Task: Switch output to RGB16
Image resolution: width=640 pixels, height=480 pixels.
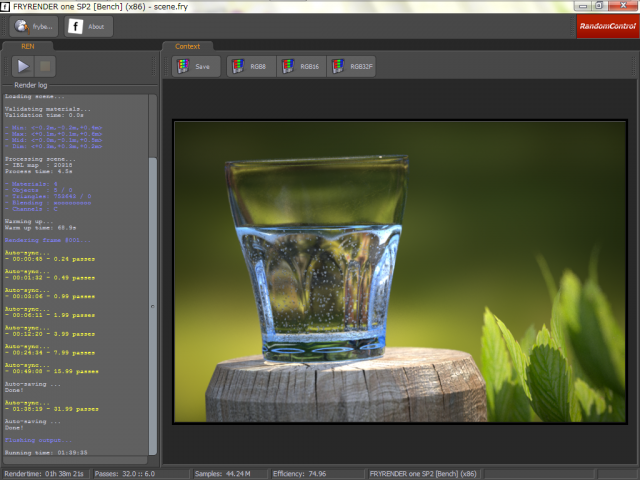Action: point(302,67)
